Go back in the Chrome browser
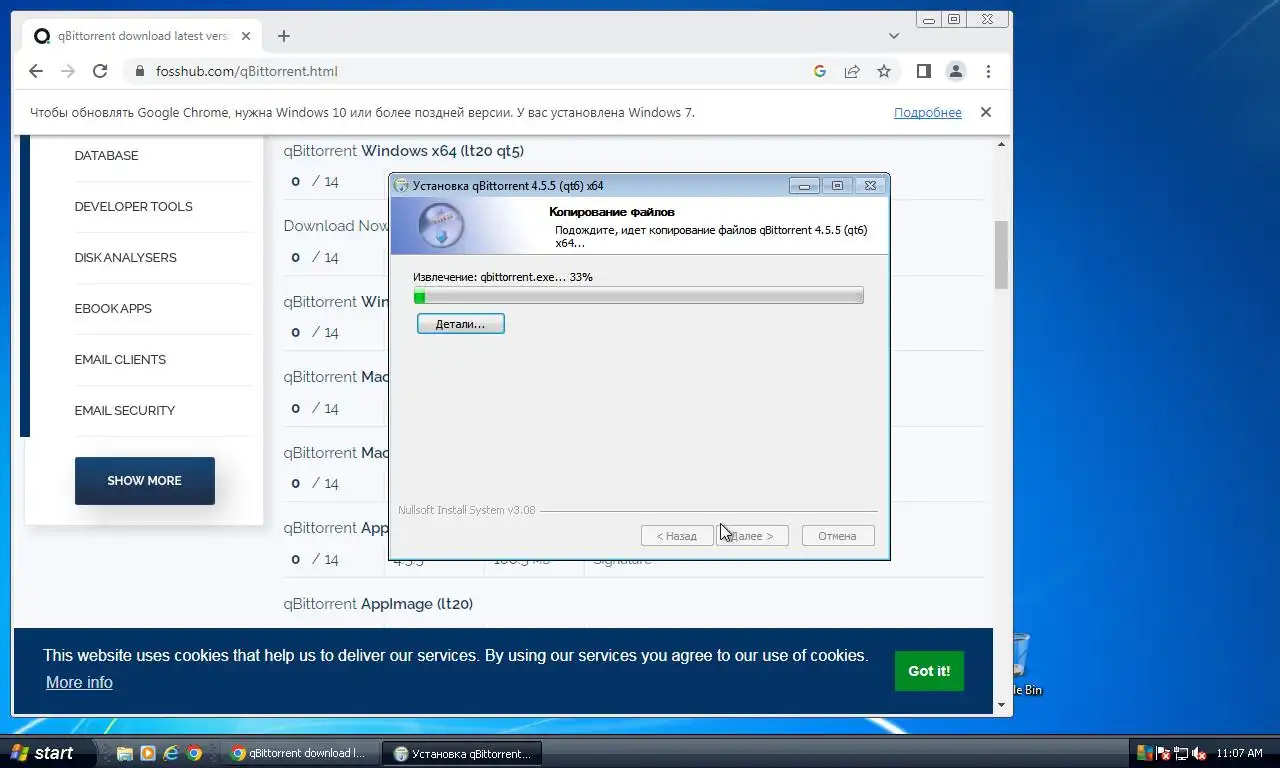The image size is (1280, 768). pyautogui.click(x=36, y=71)
